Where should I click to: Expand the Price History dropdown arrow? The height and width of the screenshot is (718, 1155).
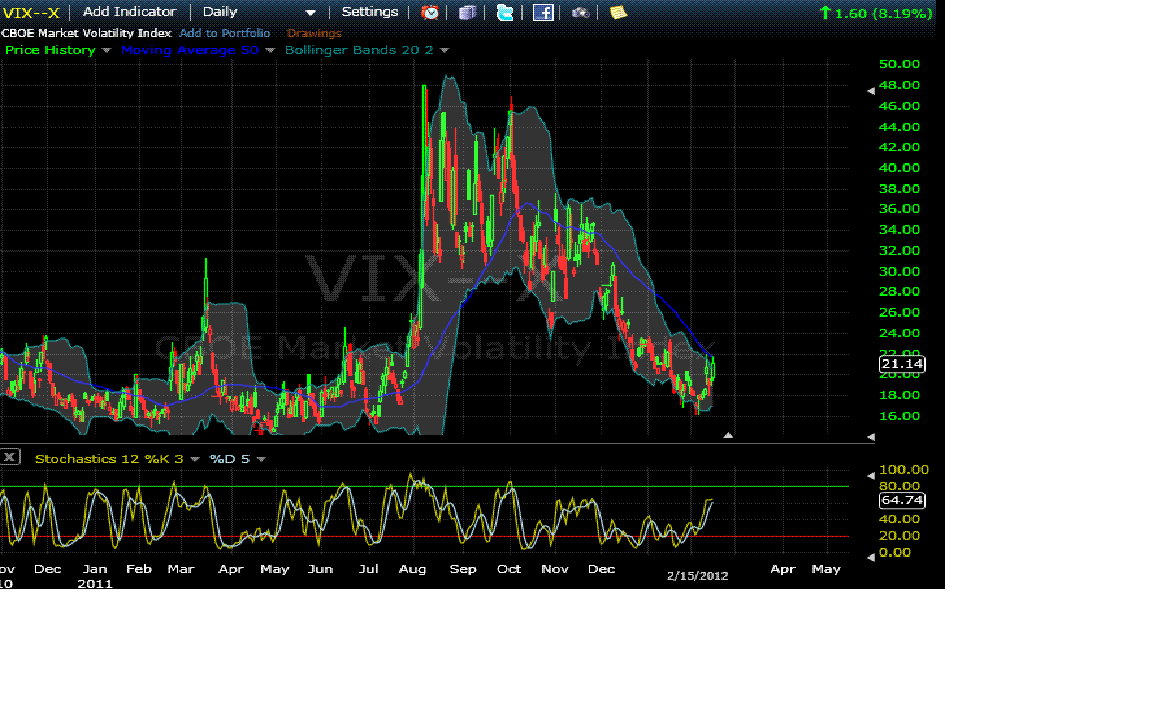pyautogui.click(x=106, y=51)
